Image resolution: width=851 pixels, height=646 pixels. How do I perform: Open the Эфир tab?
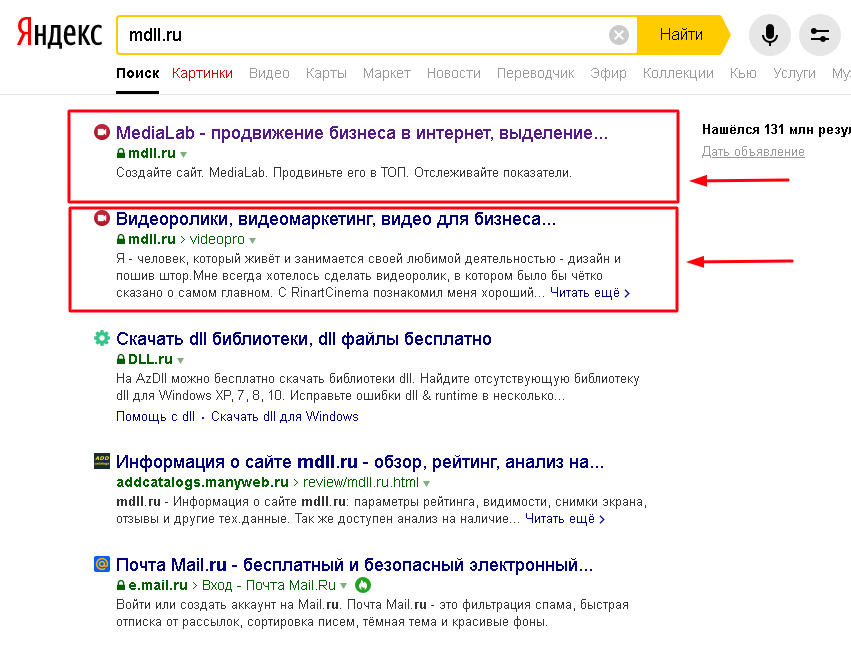pyautogui.click(x=608, y=73)
